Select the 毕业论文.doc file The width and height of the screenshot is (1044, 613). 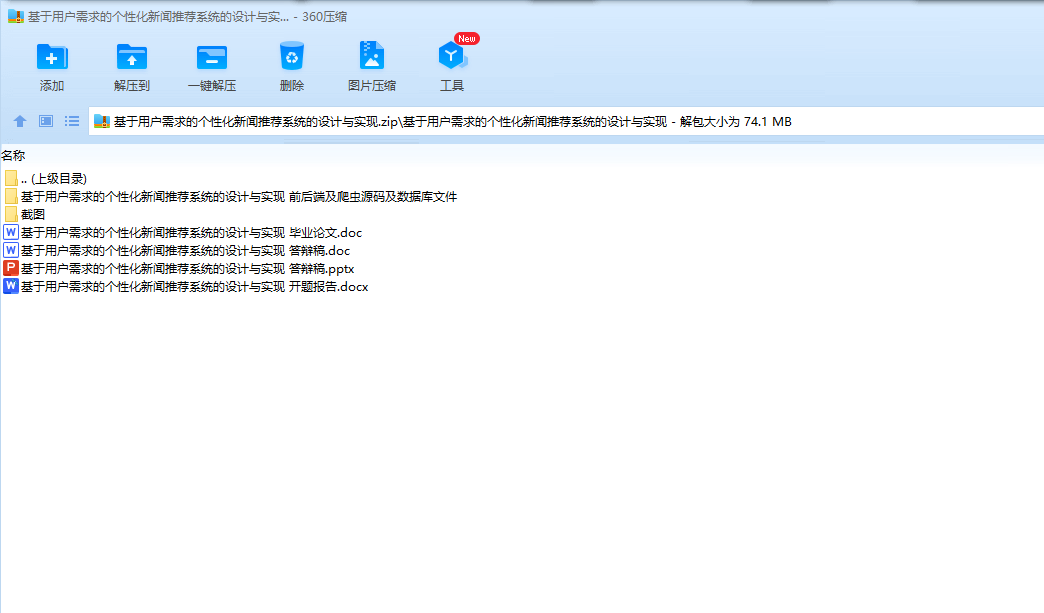[x=183, y=232]
